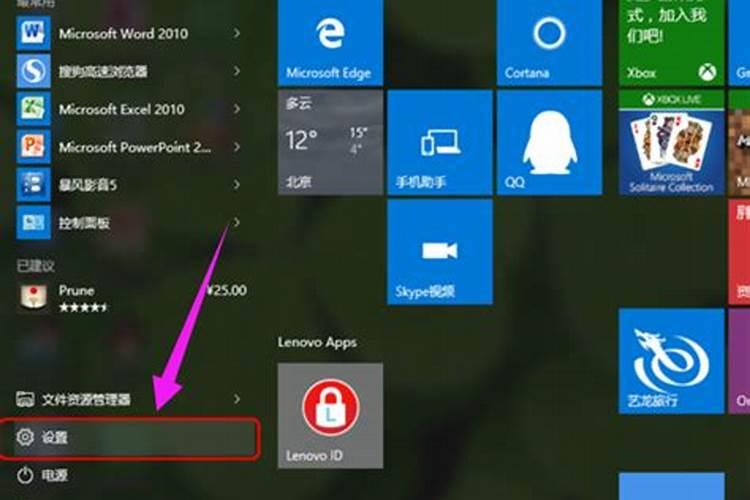
Task: Select the Microsoft Word 2010 label
Action: point(123,33)
